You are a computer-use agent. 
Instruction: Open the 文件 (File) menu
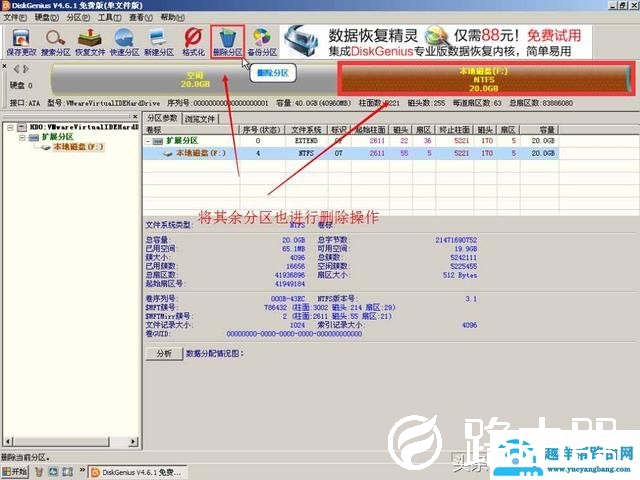click(x=15, y=18)
